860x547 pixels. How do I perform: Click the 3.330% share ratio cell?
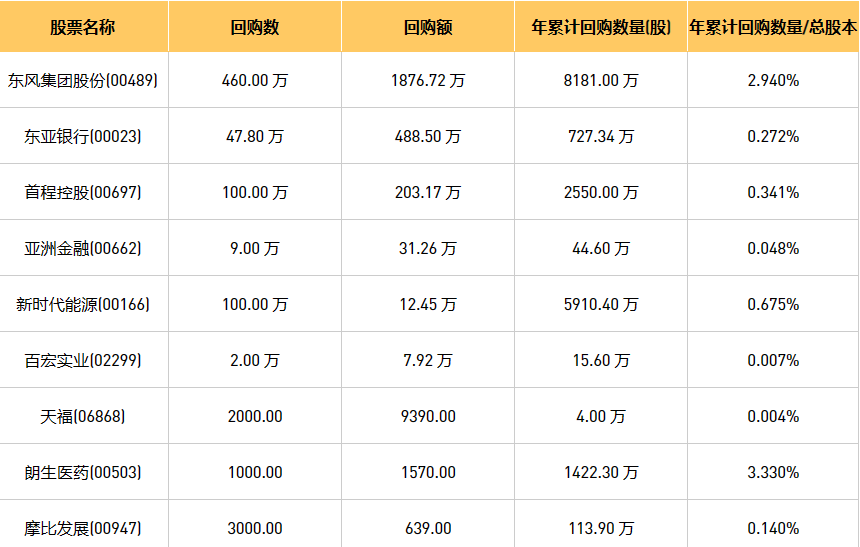pos(773,472)
